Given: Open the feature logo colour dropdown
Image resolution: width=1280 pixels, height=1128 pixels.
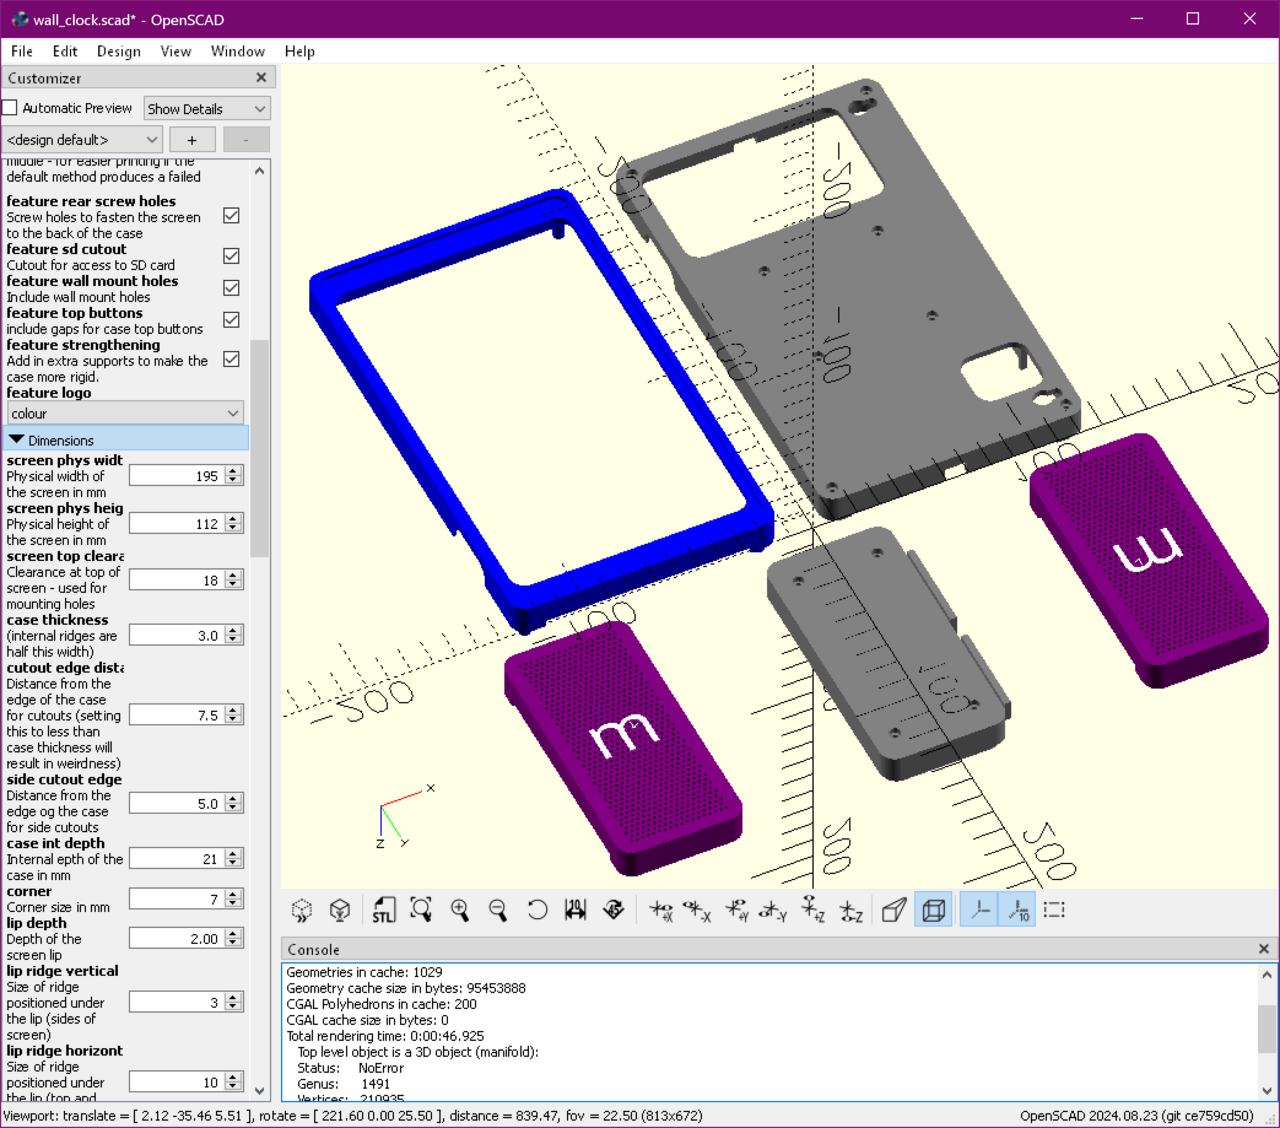Looking at the screenshot, I should 125,412.
